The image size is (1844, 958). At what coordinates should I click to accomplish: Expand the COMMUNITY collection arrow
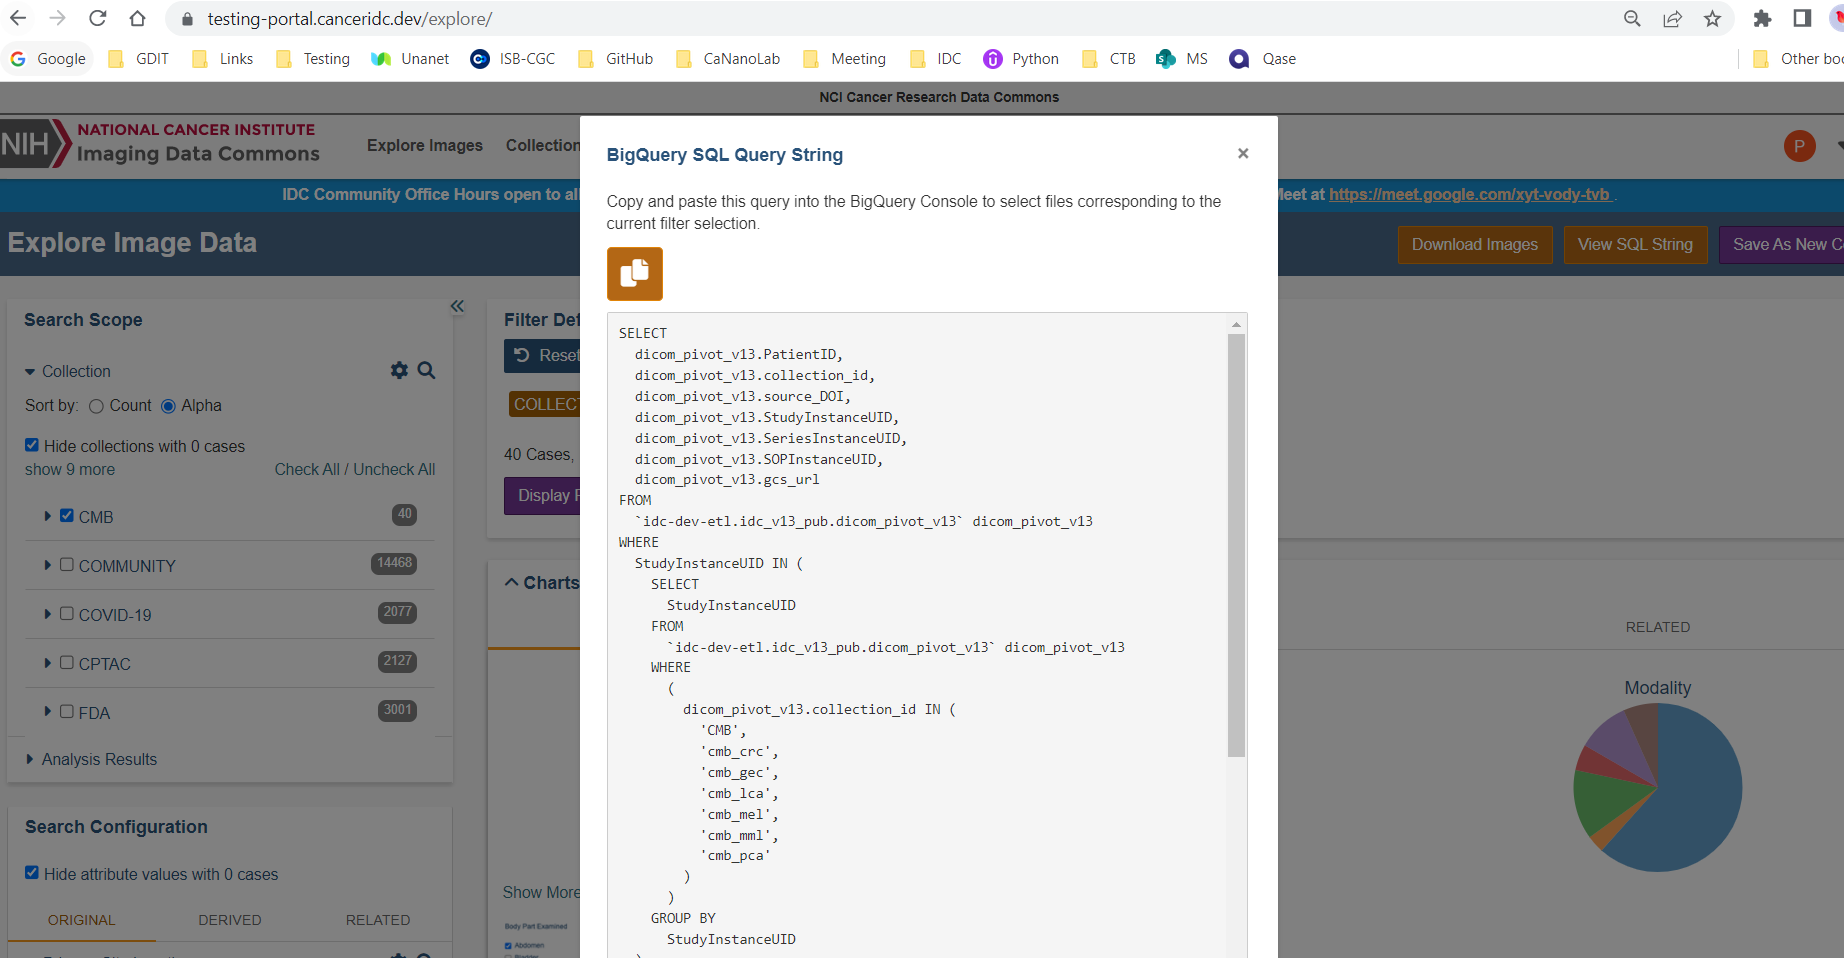47,564
